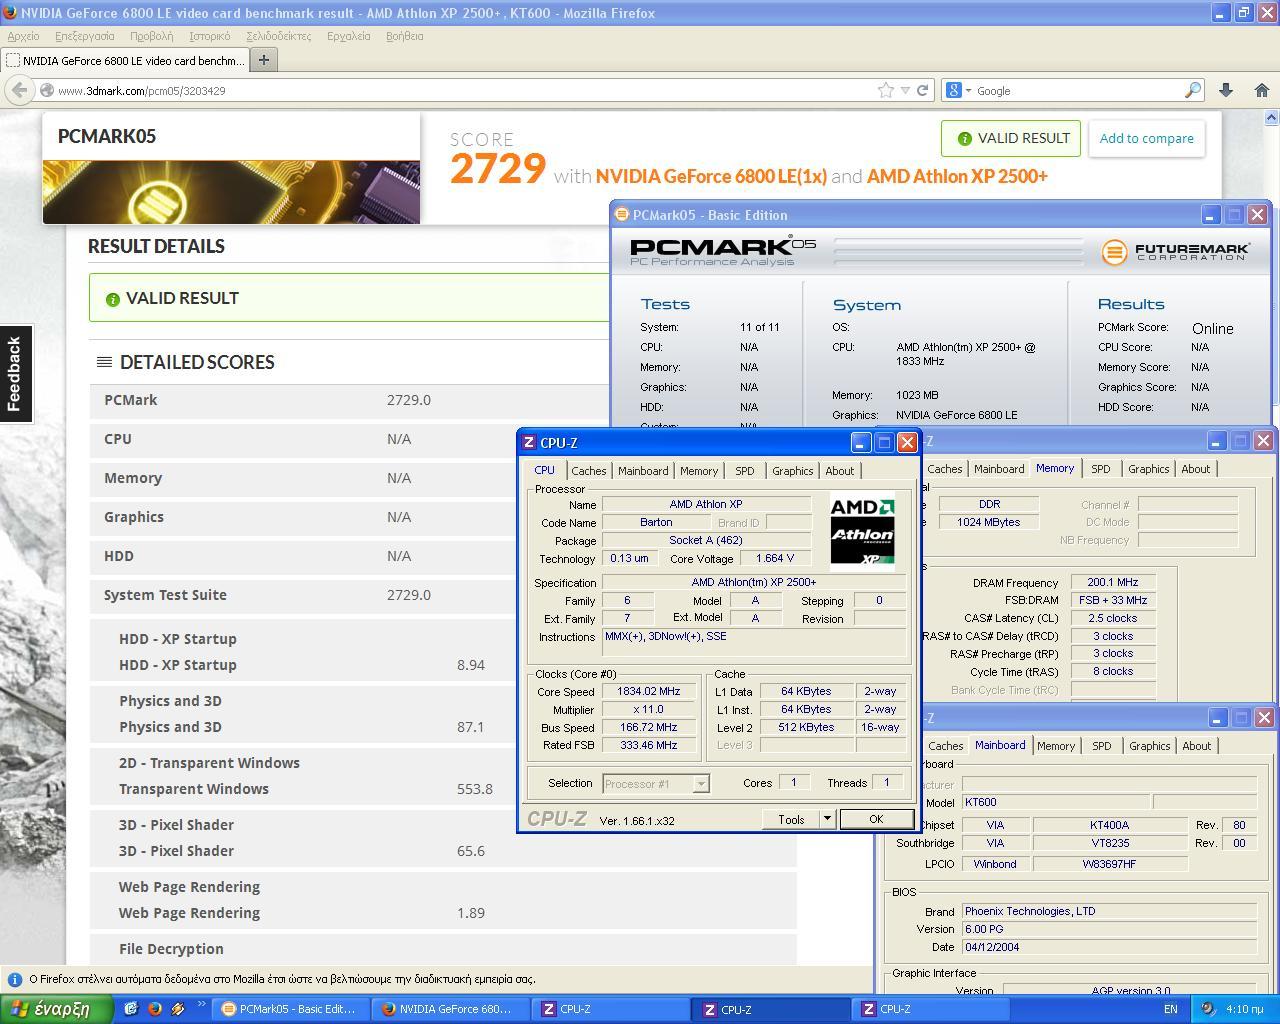Click the NVIDIA GeForce 680... taskbar button
Screen dimensions: 1280x1024
tap(448, 1009)
